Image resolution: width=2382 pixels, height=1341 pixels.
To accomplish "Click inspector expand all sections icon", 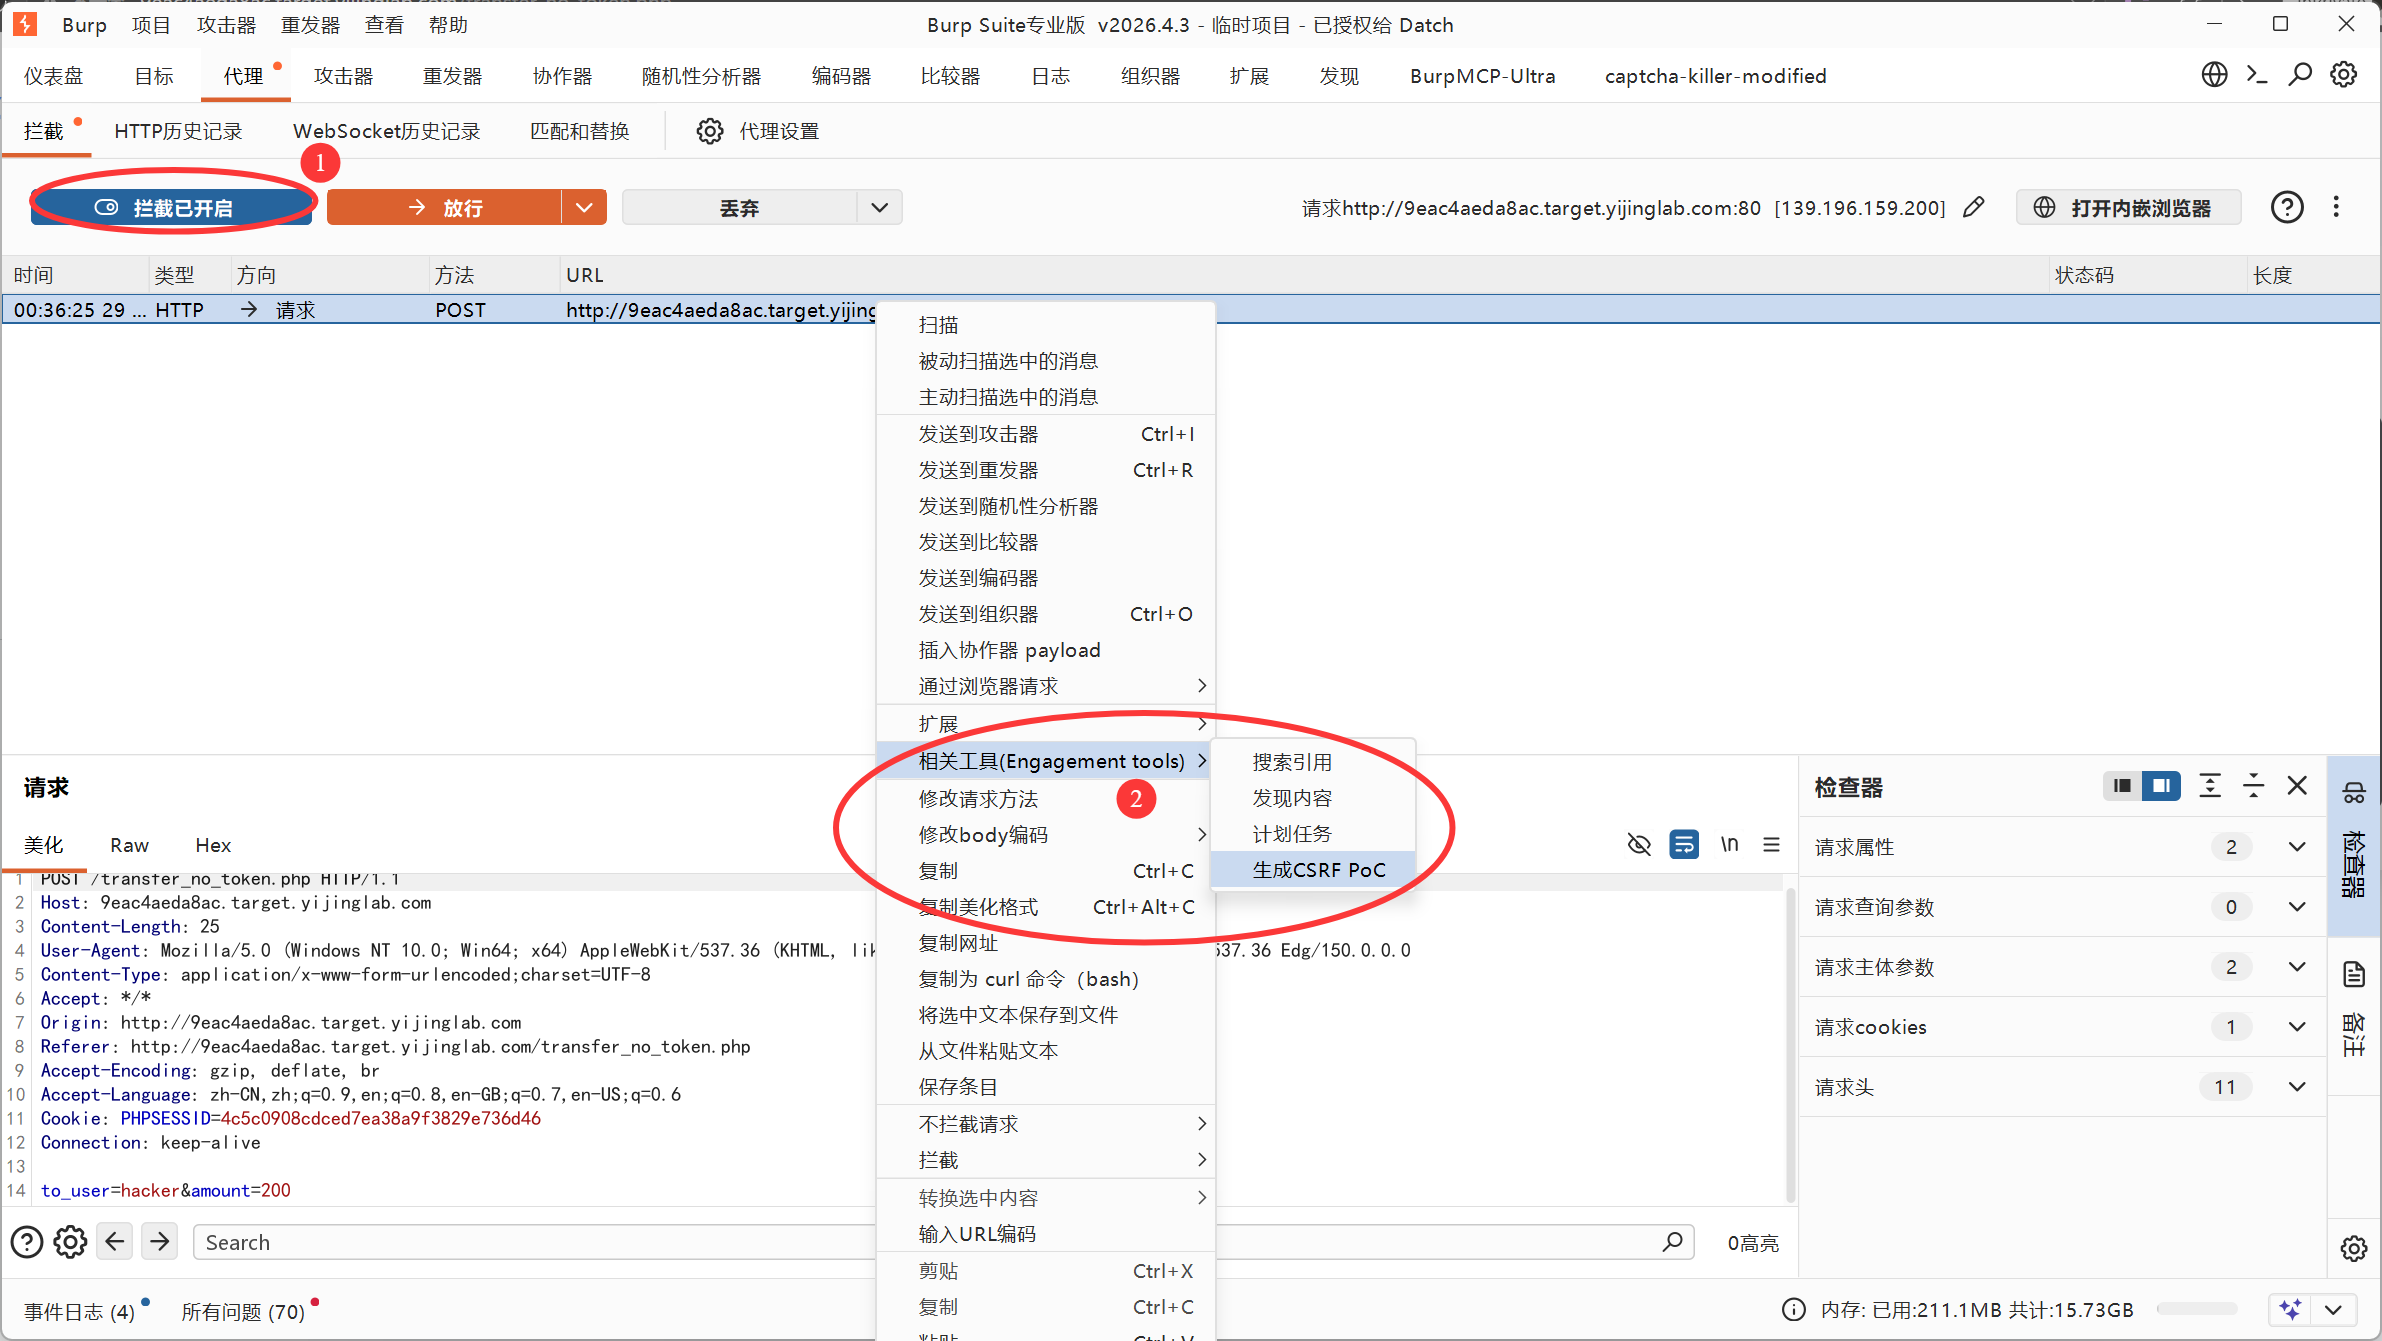I will (x=2210, y=786).
